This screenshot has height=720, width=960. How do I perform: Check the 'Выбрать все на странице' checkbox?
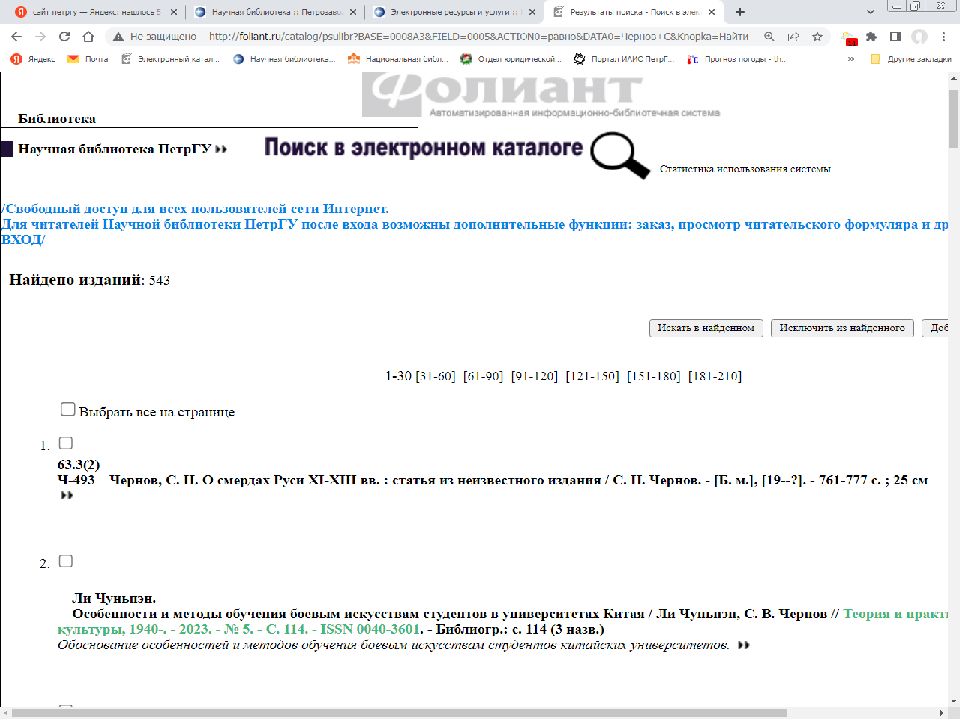[x=68, y=409]
